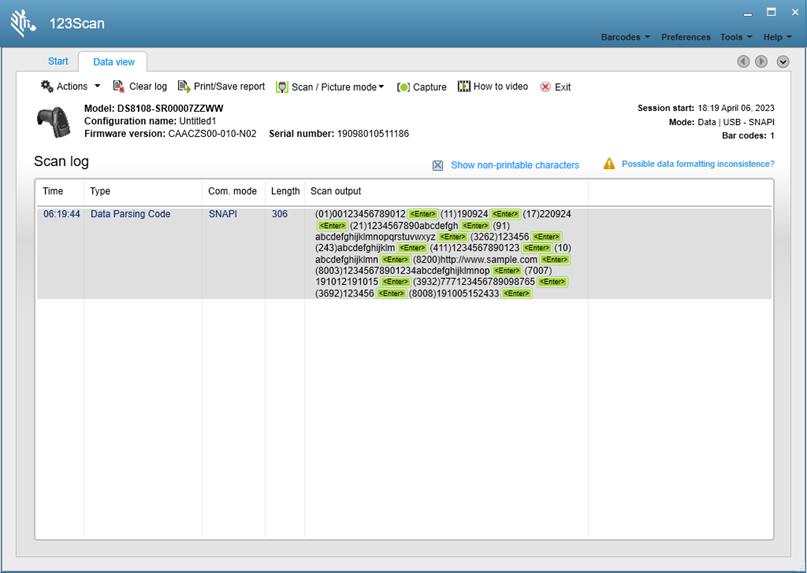Open the How to video icon

tap(464, 87)
